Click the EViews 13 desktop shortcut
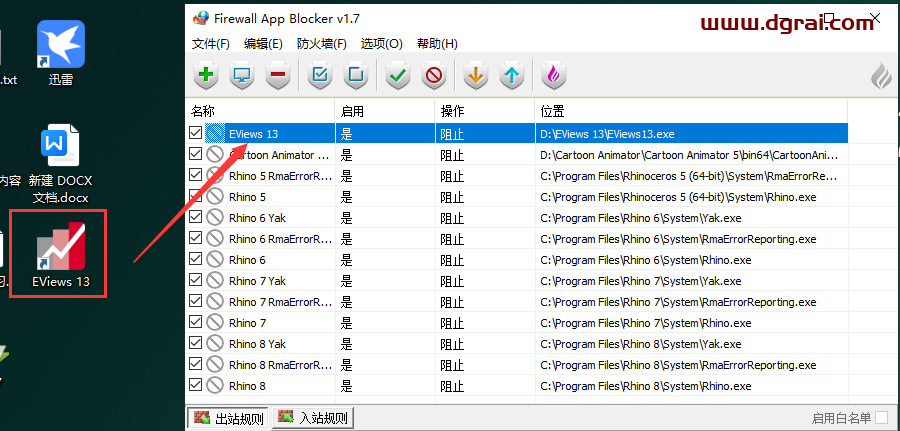This screenshot has width=900, height=431. [61, 254]
